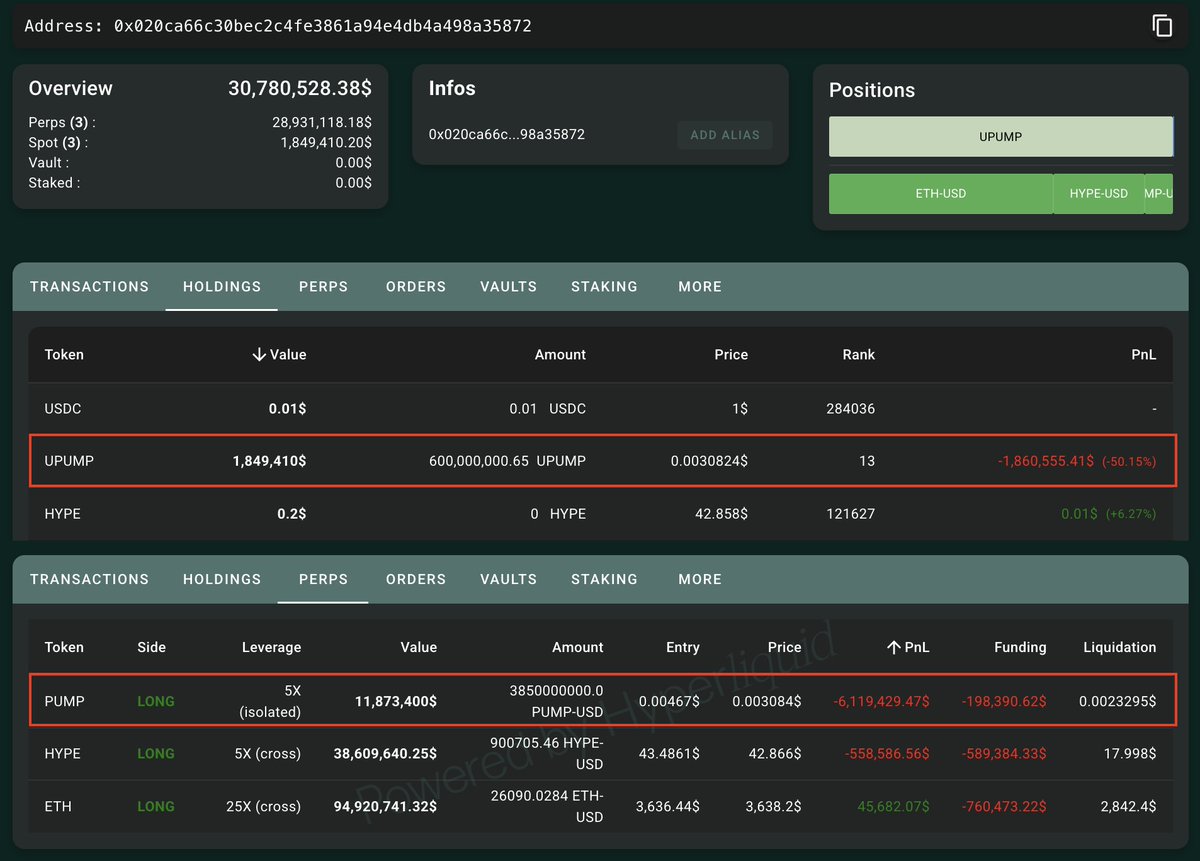Click the PUMP PnL -6,119,429.47$
This screenshot has width=1200, height=861.
click(881, 701)
